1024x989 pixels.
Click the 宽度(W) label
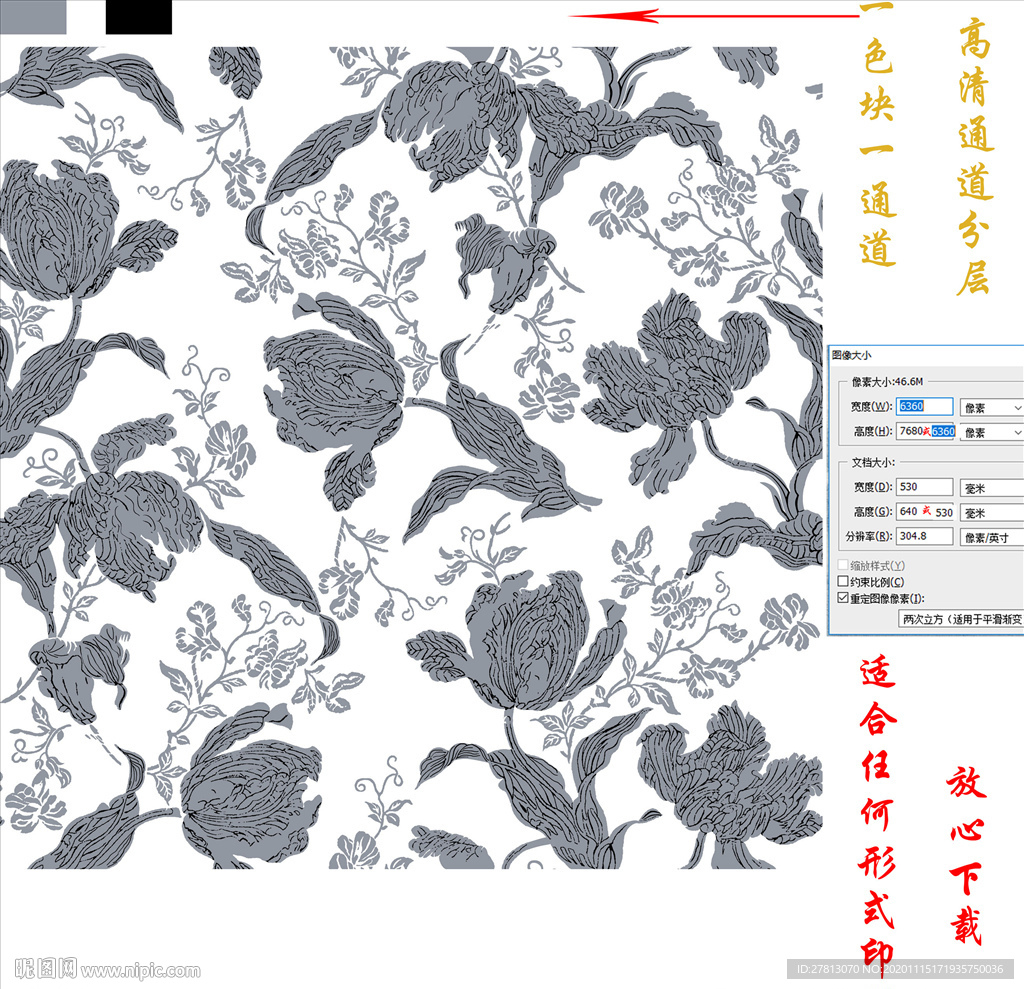point(871,406)
